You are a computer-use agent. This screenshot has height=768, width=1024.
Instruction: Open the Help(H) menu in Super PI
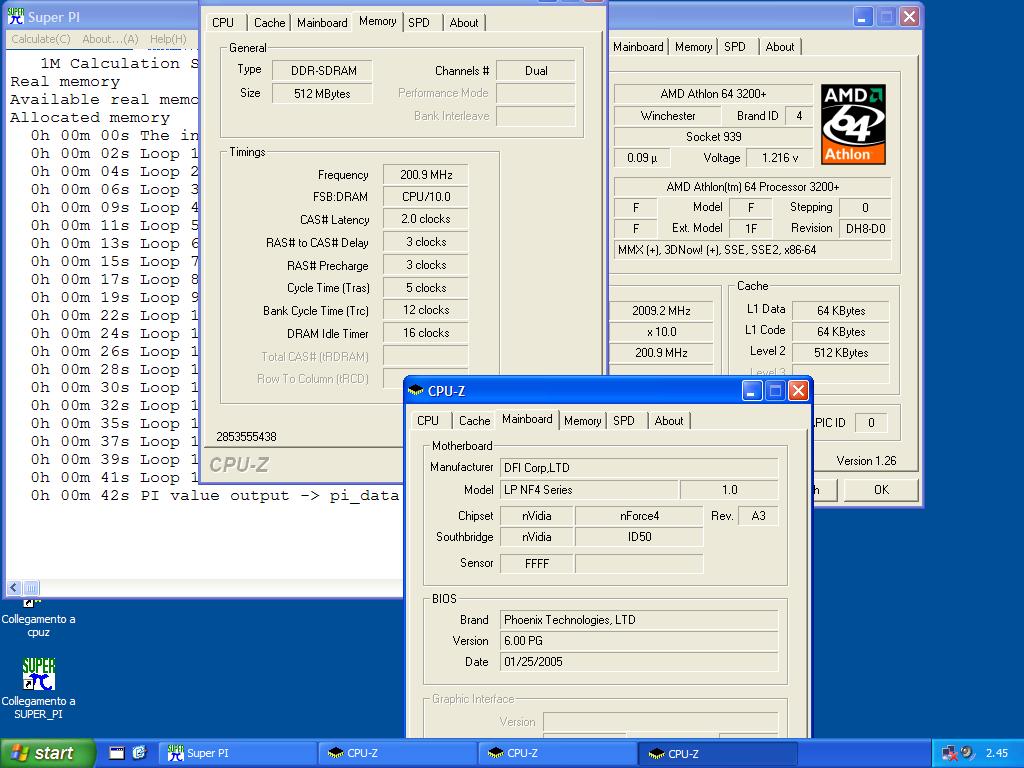point(168,39)
